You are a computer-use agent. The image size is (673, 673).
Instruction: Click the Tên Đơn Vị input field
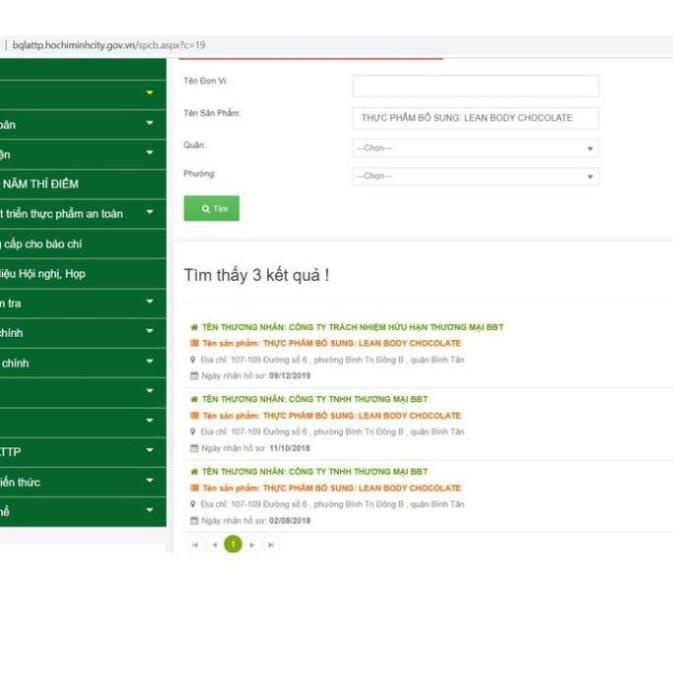pos(475,86)
